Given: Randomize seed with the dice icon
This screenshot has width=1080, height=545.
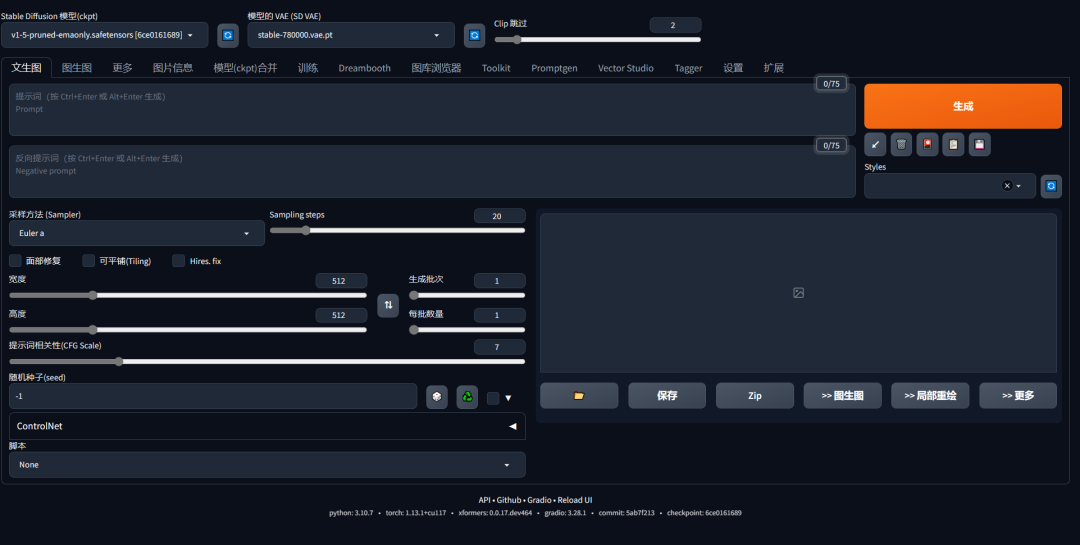Looking at the screenshot, I should [x=437, y=397].
